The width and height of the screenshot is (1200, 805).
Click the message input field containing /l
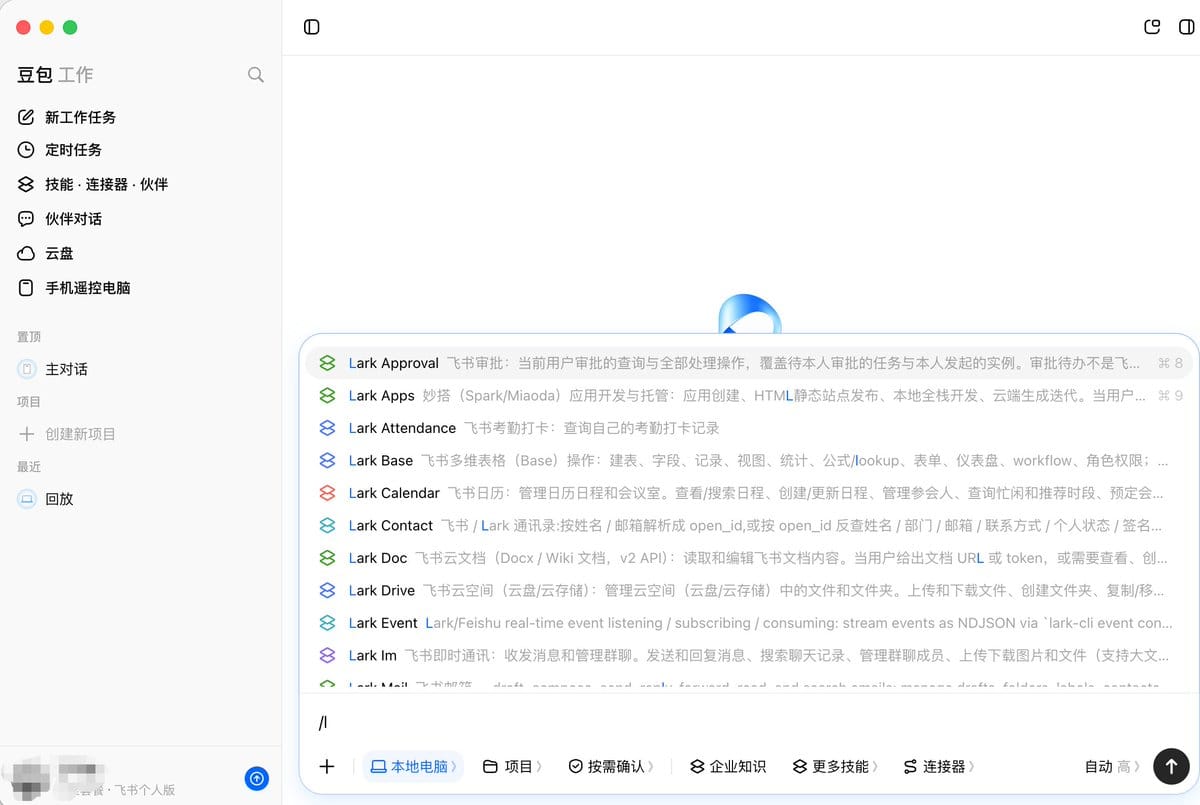click(749, 723)
